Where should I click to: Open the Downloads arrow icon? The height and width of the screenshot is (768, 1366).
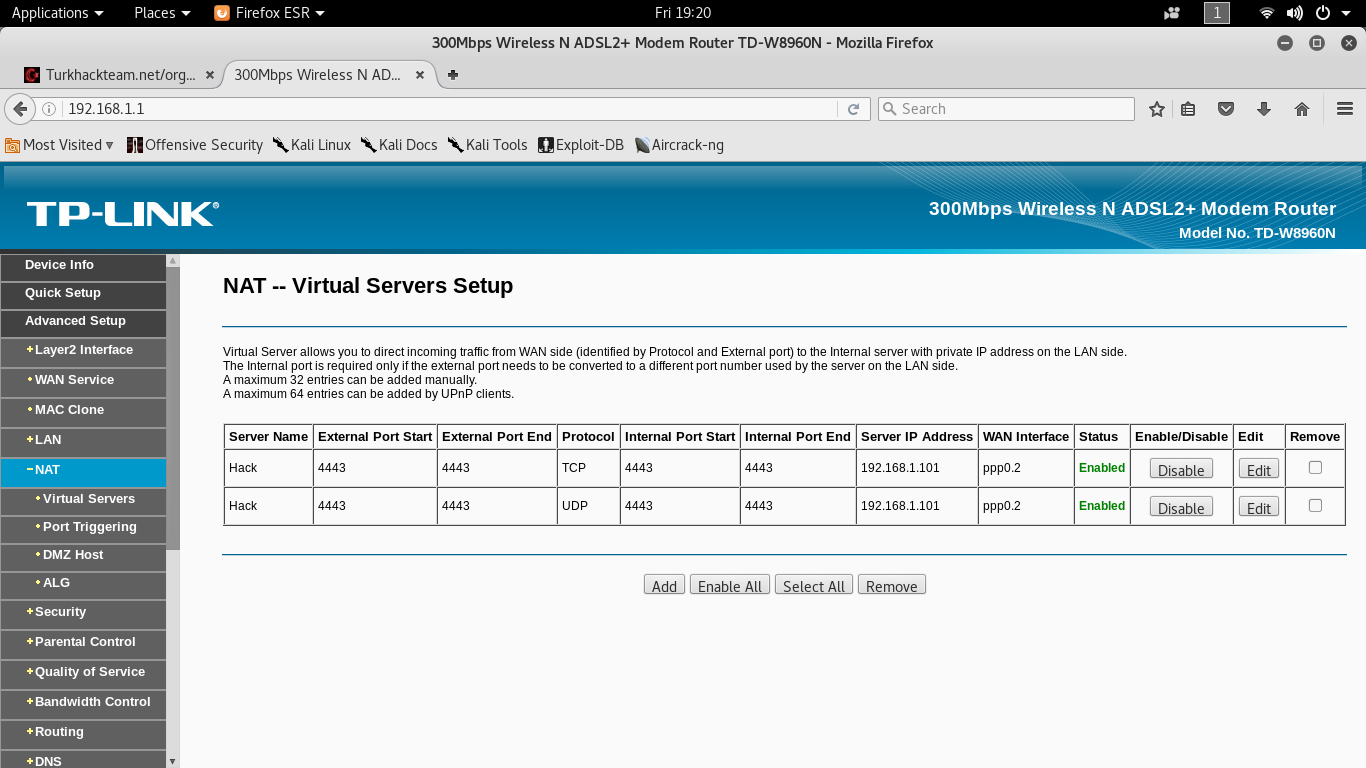(x=1264, y=109)
